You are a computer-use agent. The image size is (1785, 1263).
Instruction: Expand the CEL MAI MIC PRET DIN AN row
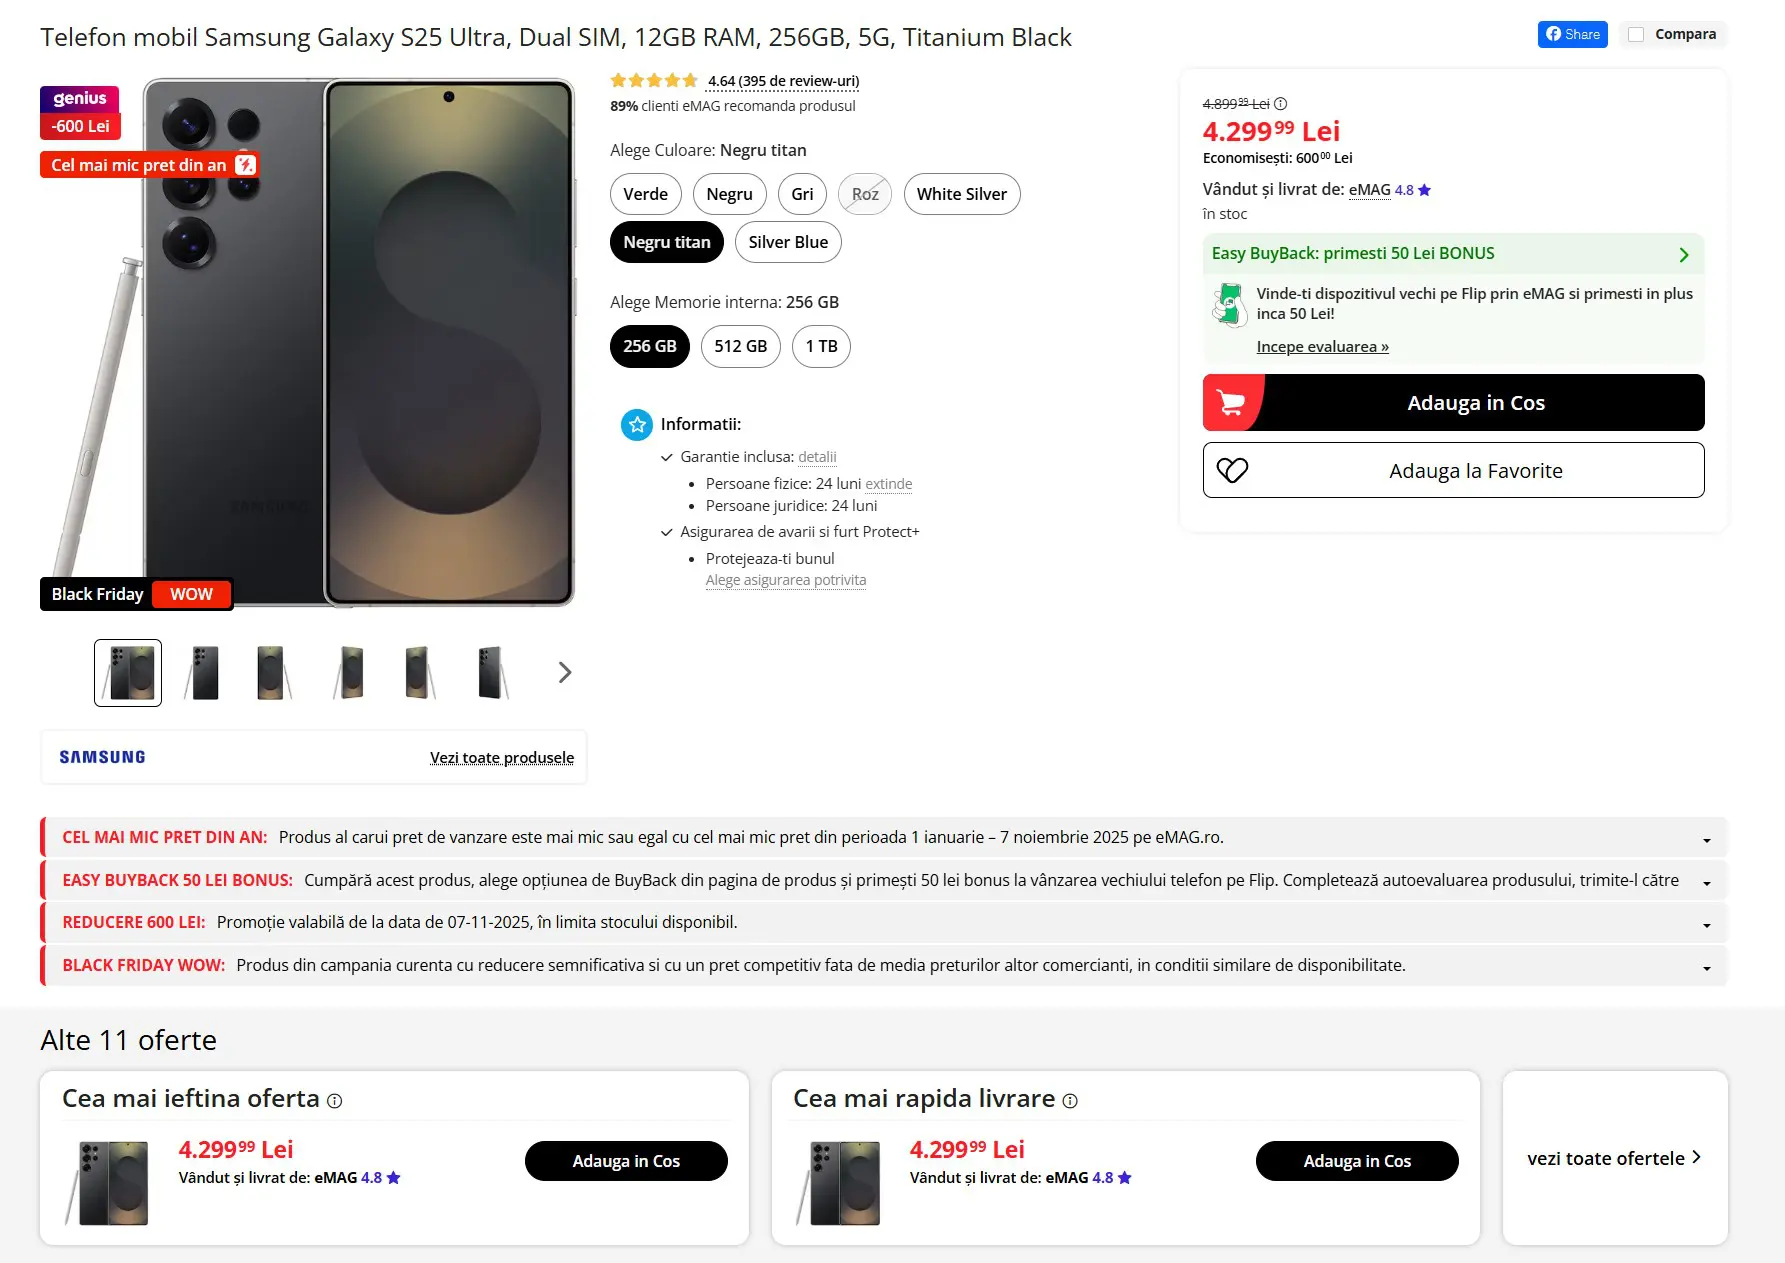tap(1706, 840)
